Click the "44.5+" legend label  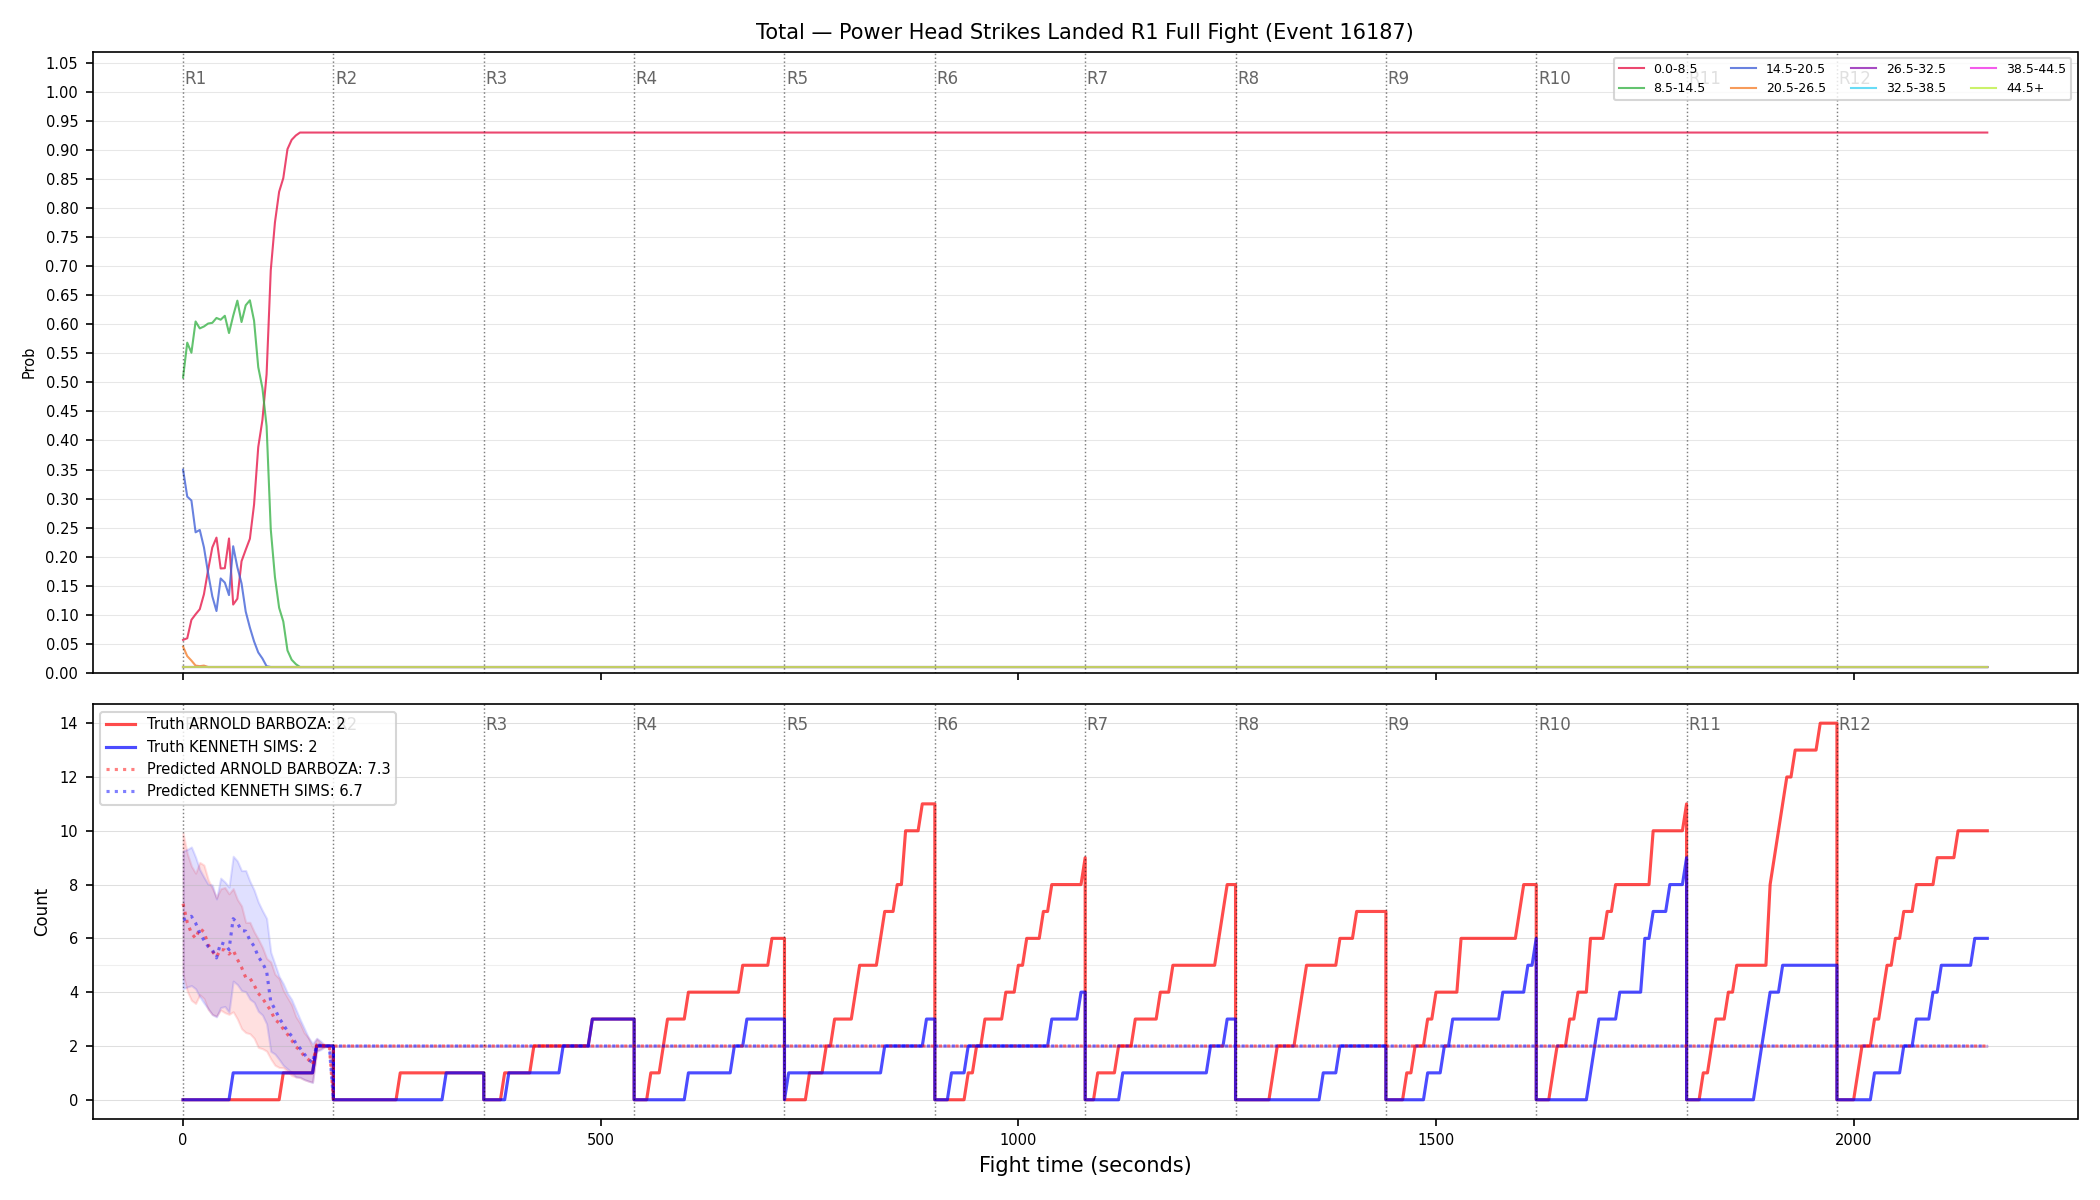(2025, 88)
